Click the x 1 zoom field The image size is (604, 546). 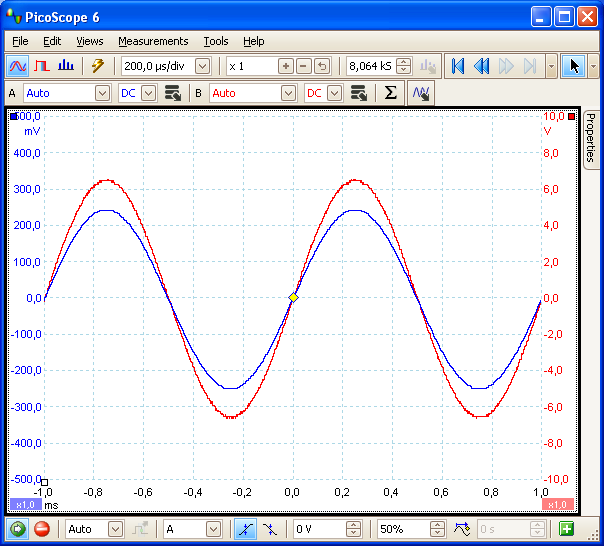coord(252,66)
